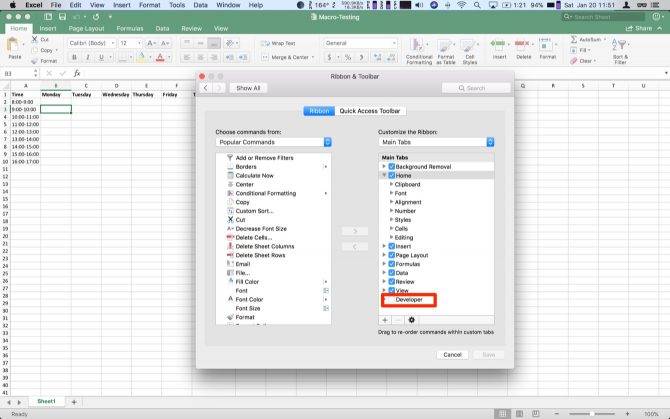Click the save disk icon in the title bar
This screenshot has width=670, height=419.
coord(62,17)
